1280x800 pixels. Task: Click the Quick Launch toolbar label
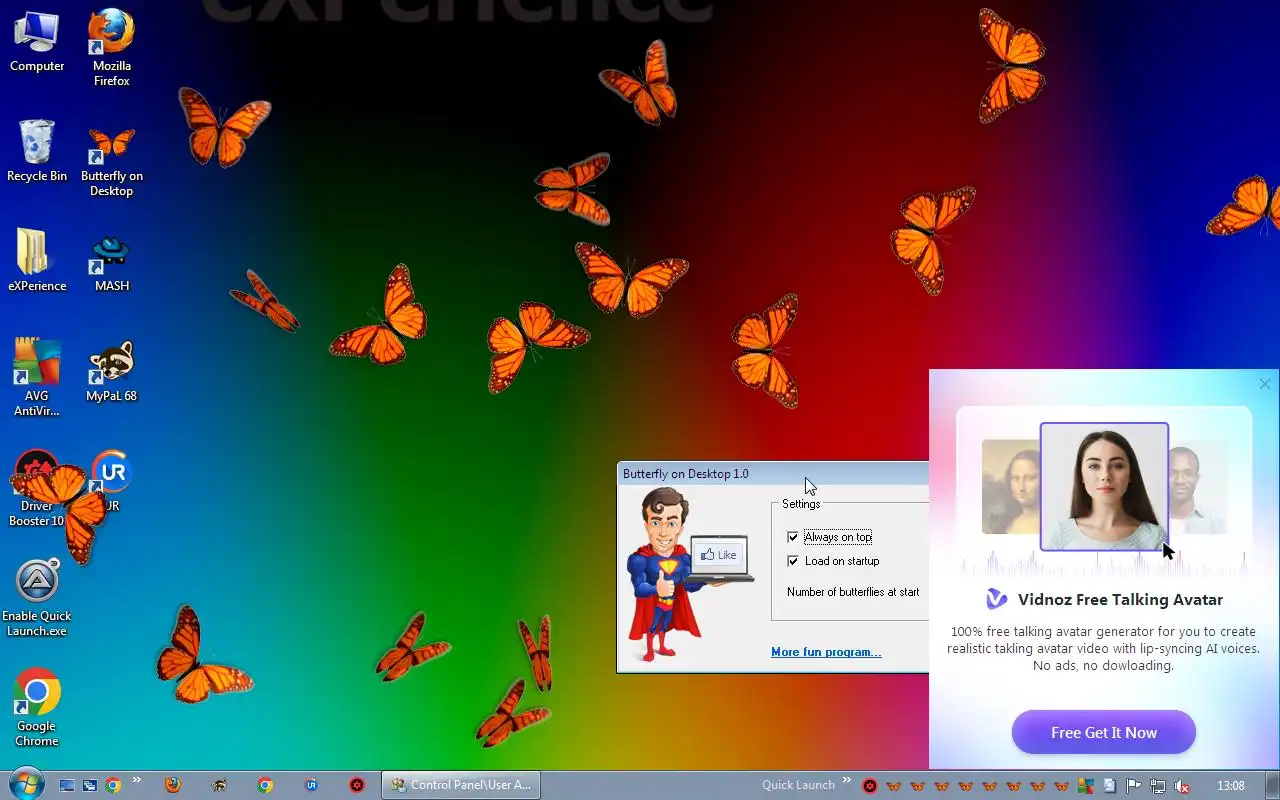[798, 785]
